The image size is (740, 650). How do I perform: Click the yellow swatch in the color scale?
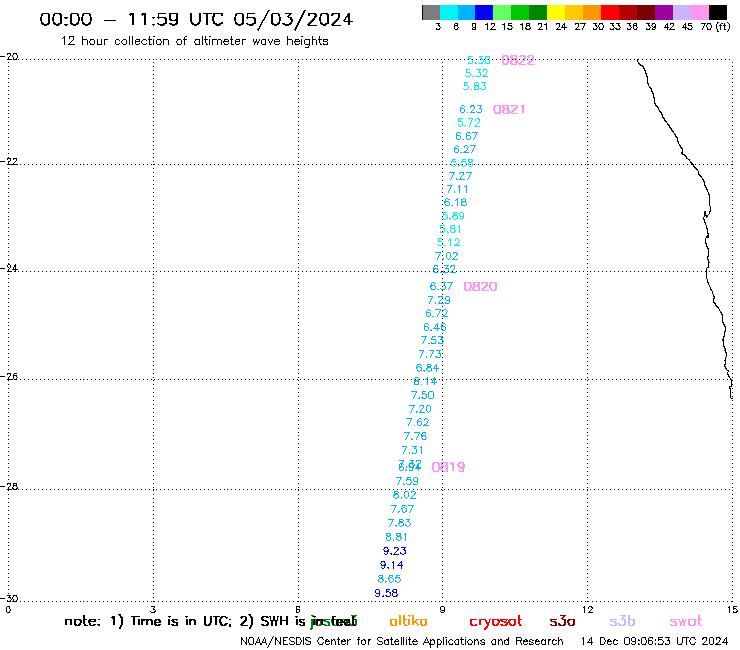click(x=556, y=13)
